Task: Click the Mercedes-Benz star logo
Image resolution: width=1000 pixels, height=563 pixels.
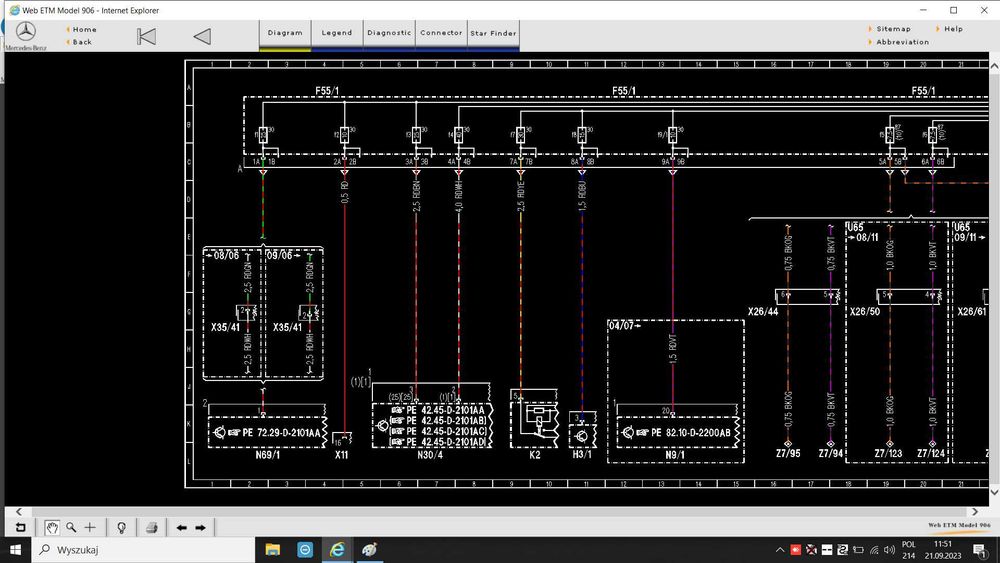Action: coord(25,32)
